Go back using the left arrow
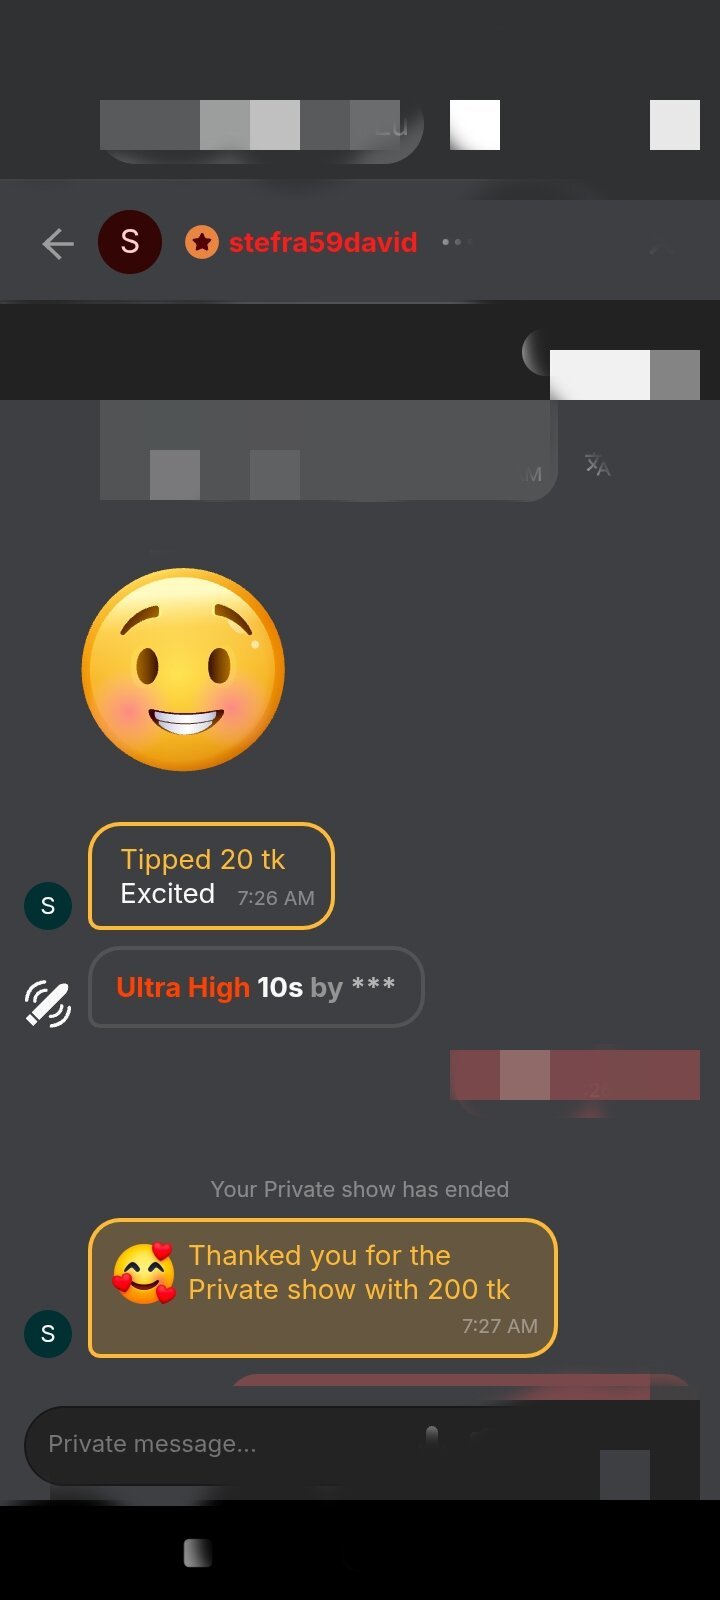The width and height of the screenshot is (720, 1600). click(x=58, y=243)
